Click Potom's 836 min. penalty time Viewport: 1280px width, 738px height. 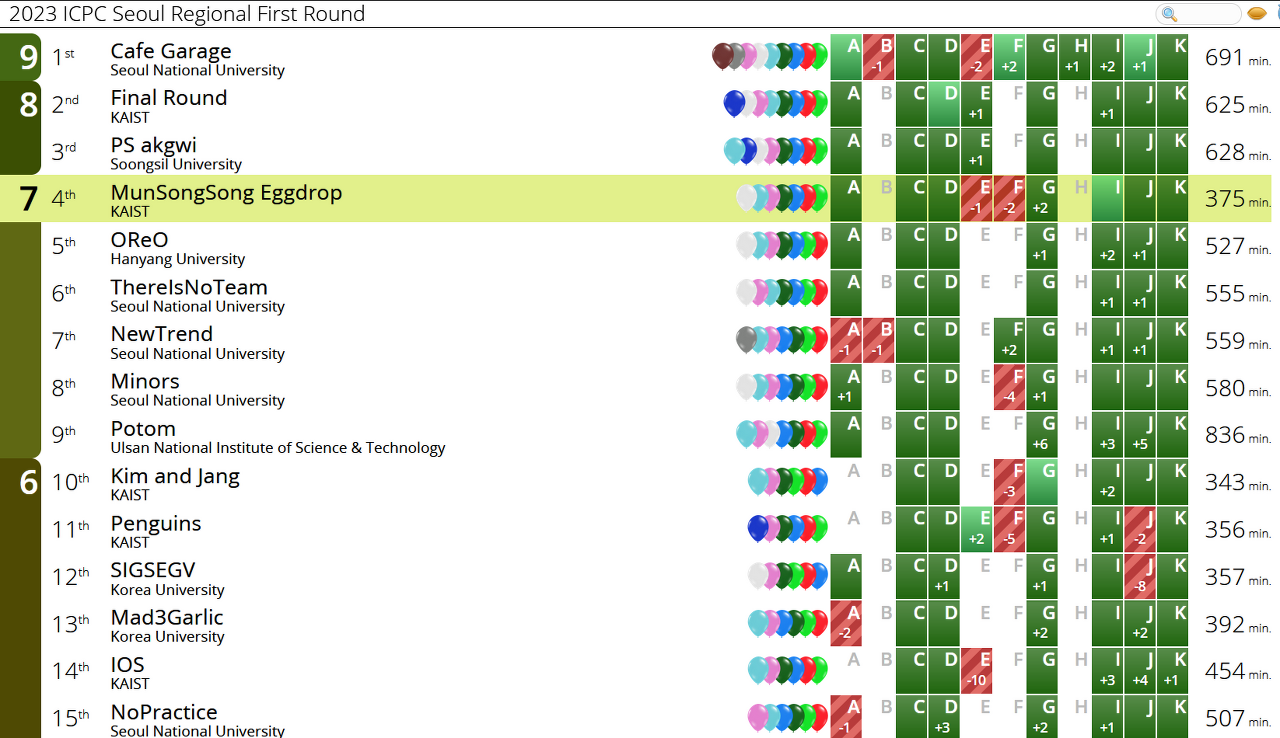tap(1238, 435)
